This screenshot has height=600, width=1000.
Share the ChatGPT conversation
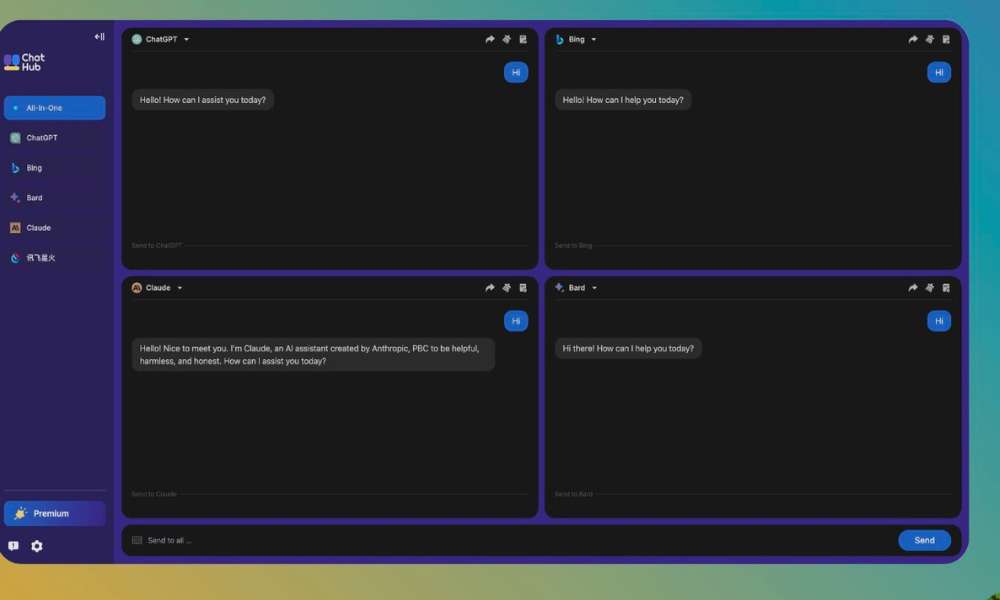click(490, 40)
